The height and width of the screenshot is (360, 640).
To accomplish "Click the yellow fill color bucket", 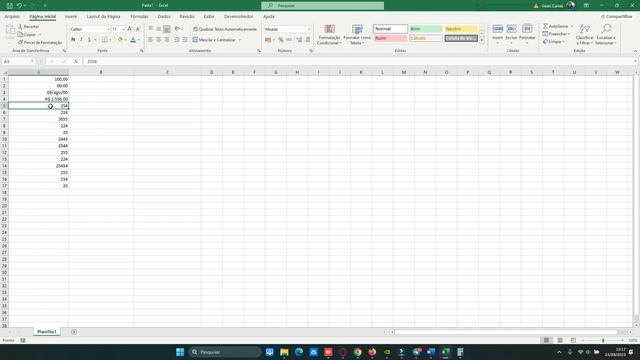I will (x=120, y=40).
